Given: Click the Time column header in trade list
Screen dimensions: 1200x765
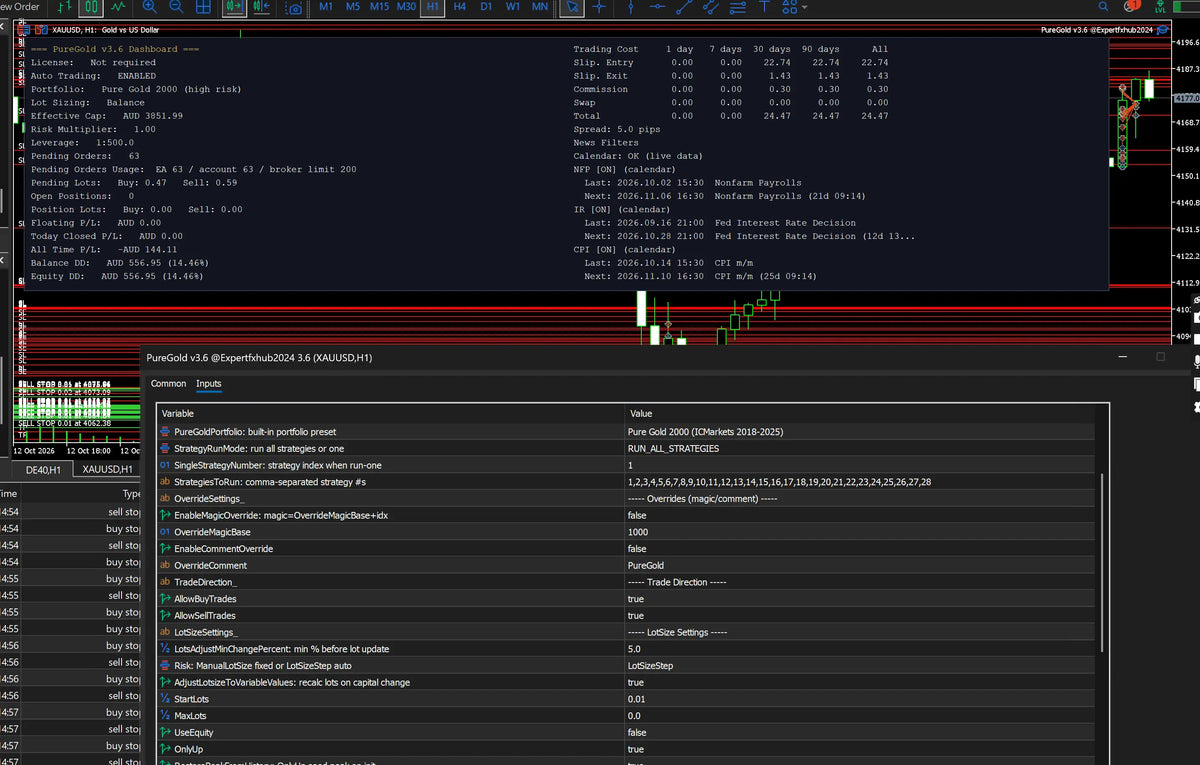Looking at the screenshot, I should point(8,494).
